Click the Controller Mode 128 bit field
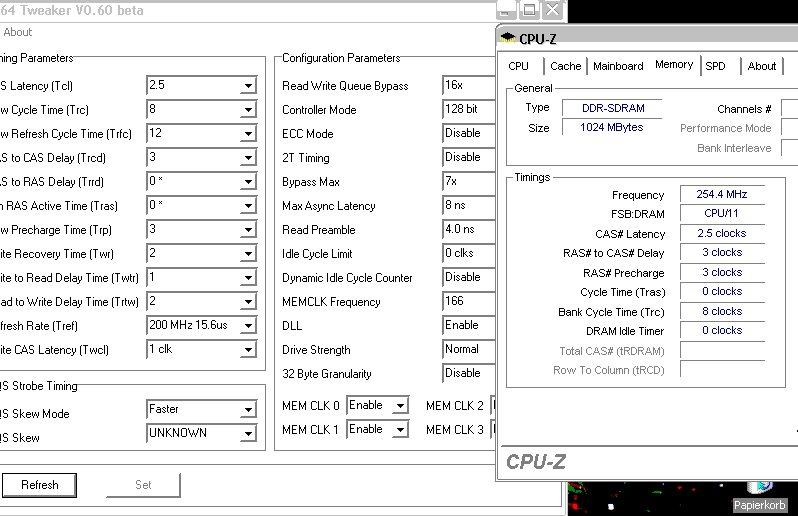The height and width of the screenshot is (516, 798). [x=469, y=109]
